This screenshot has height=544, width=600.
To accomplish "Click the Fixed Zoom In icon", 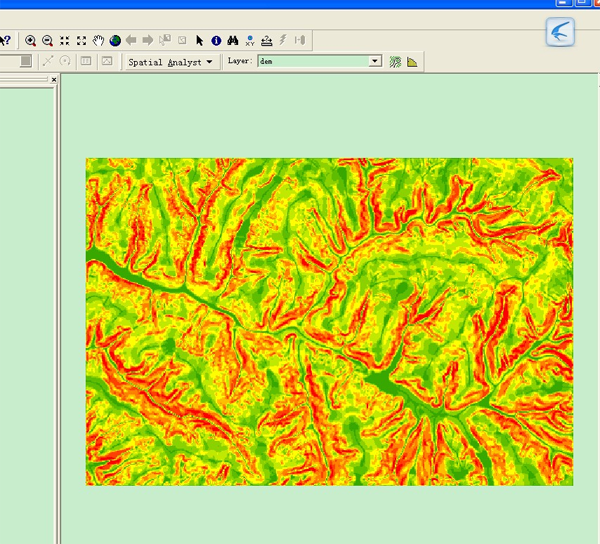I will pos(65,41).
